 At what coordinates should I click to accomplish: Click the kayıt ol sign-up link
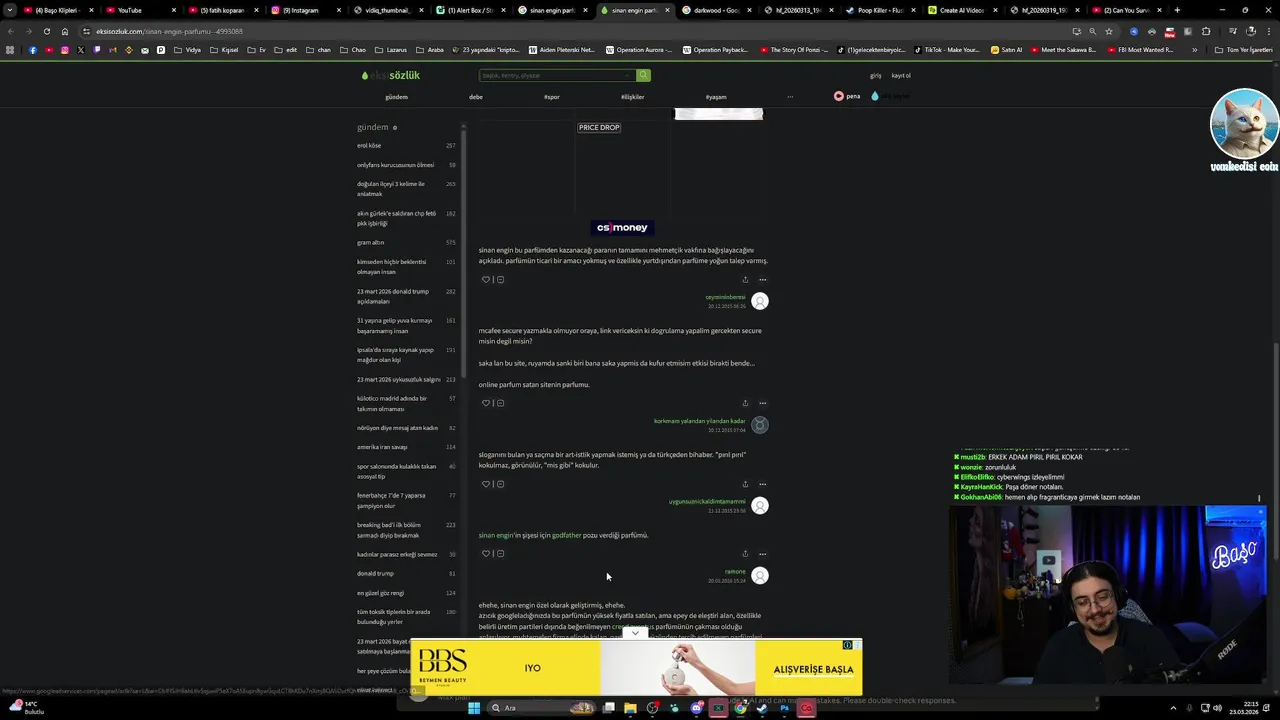pyautogui.click(x=901, y=75)
